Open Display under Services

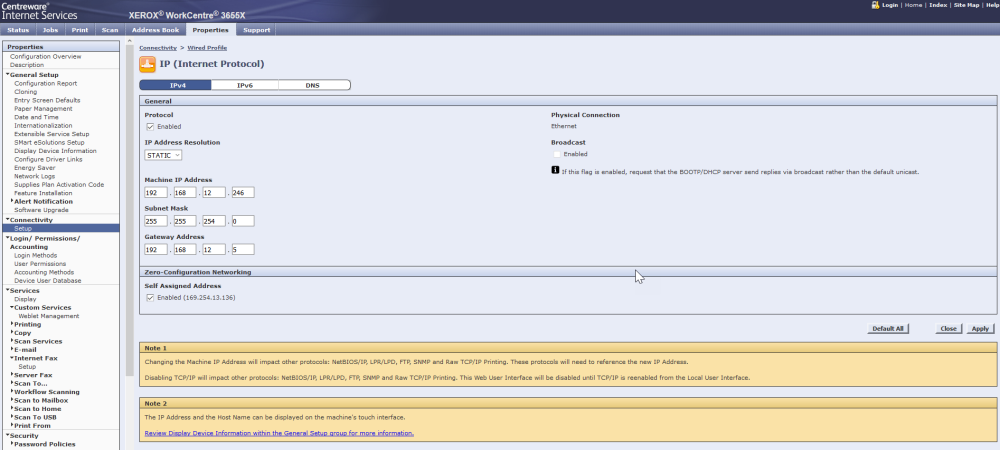pyautogui.click(x=25, y=299)
